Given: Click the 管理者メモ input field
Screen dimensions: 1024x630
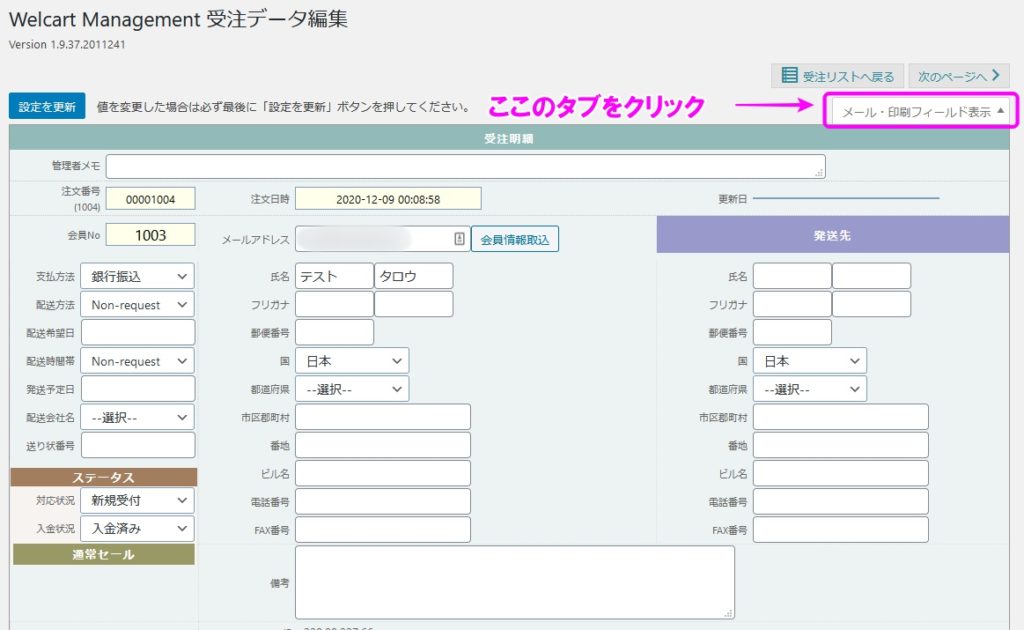Looking at the screenshot, I should [466, 166].
